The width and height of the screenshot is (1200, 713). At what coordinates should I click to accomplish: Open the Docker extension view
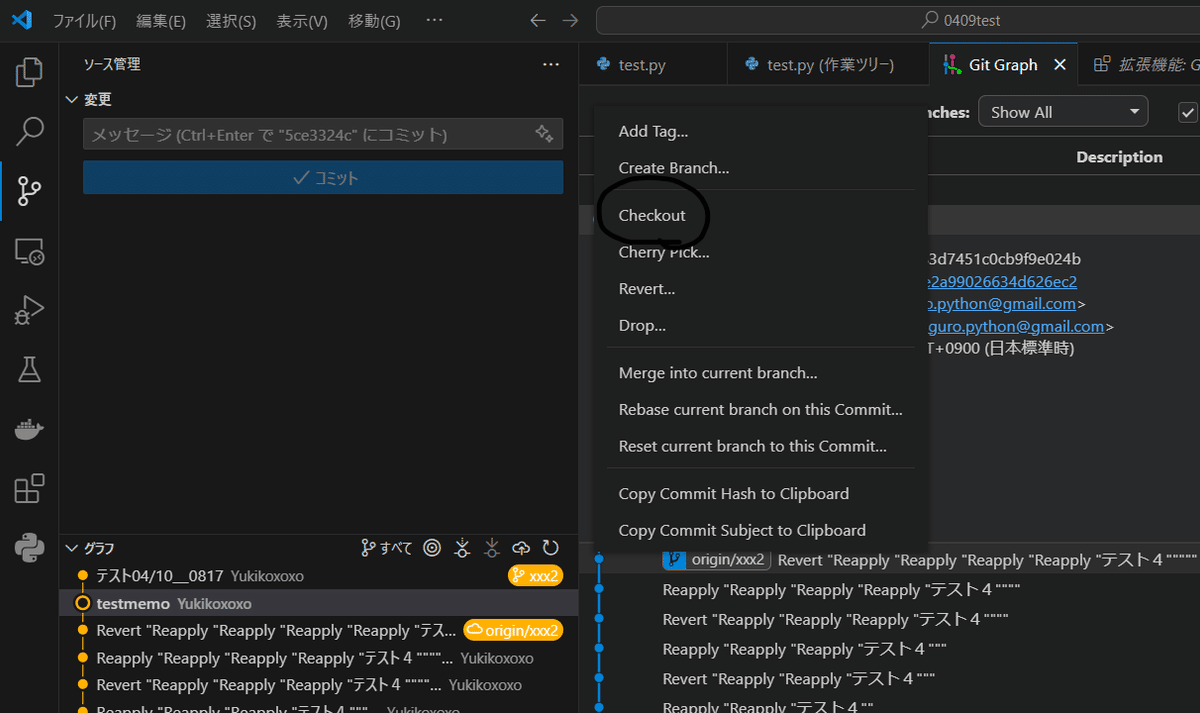29,428
